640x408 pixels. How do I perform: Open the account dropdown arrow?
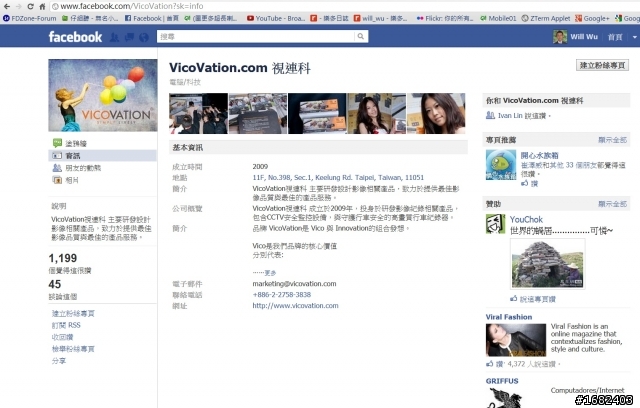pos(634,37)
